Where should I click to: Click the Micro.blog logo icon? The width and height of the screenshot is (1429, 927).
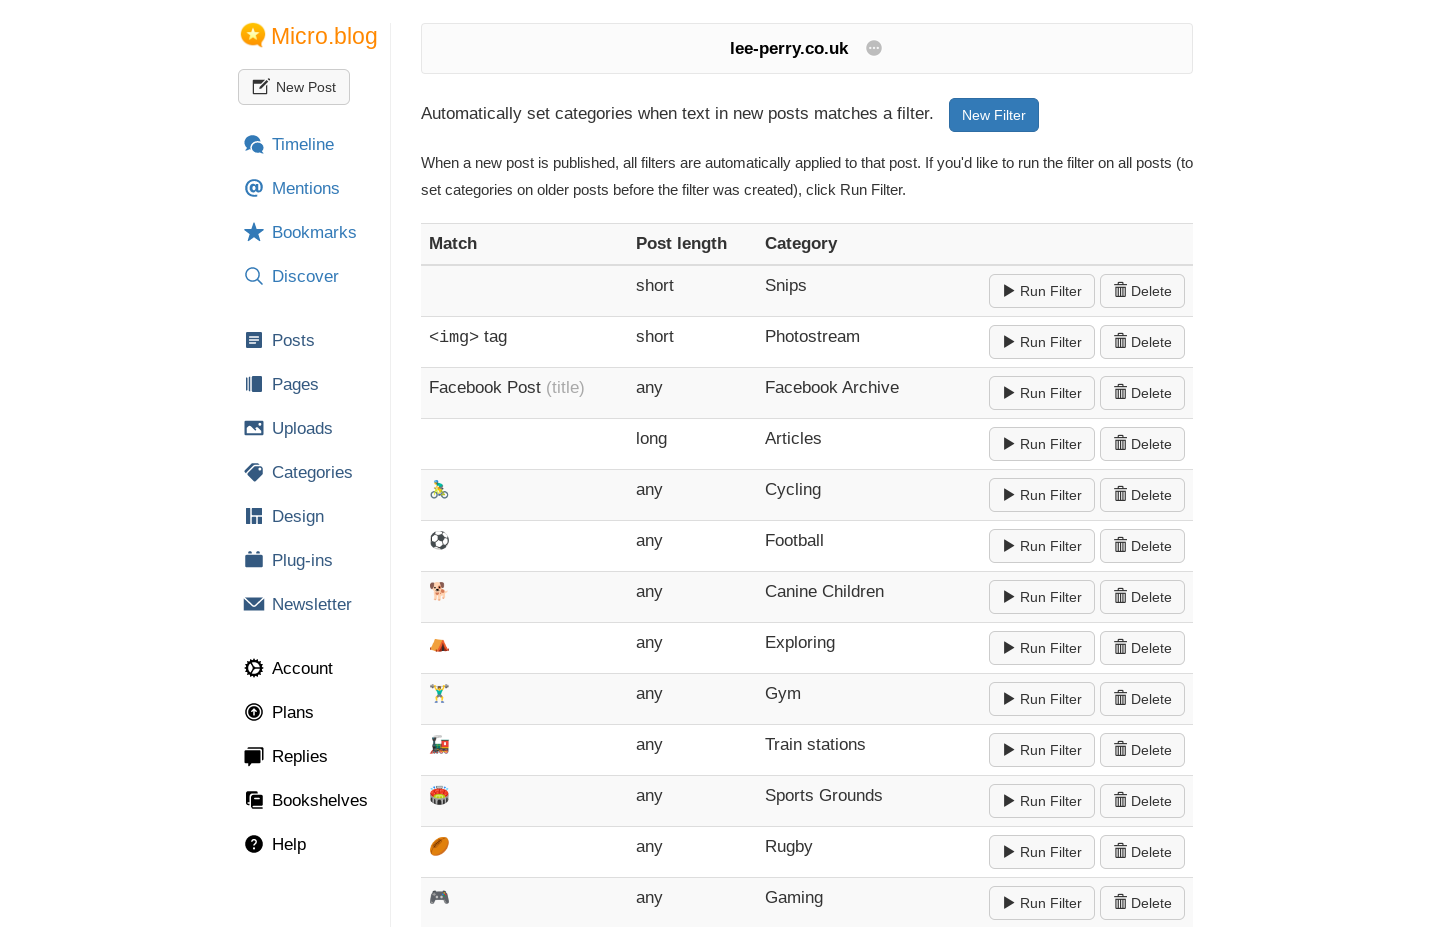coord(253,35)
